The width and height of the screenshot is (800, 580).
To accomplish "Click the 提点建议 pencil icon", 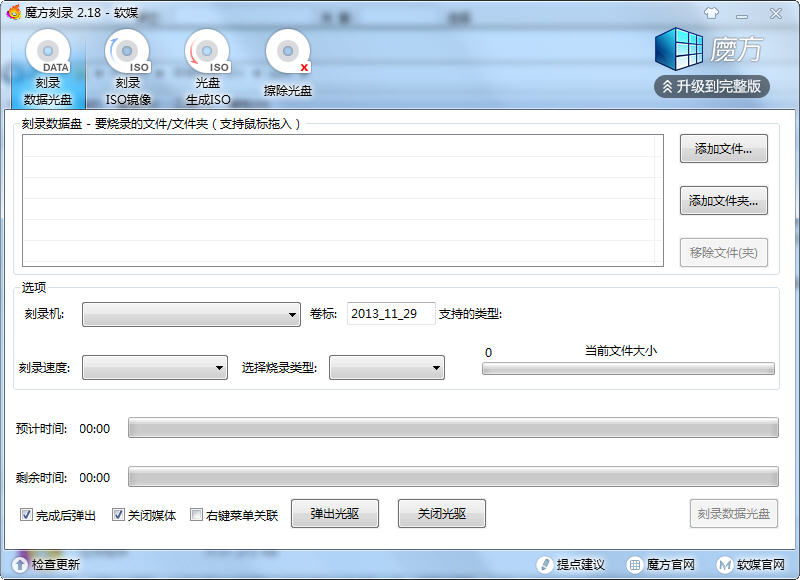I will (x=545, y=564).
